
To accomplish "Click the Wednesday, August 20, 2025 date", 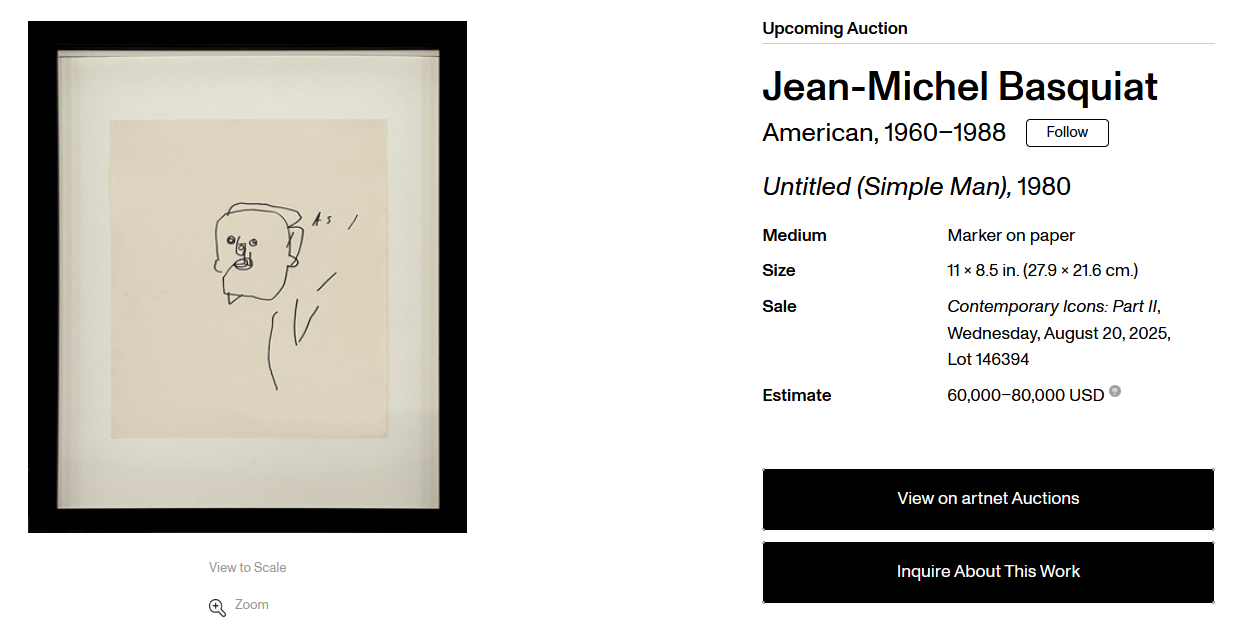I will click(x=1059, y=333).
